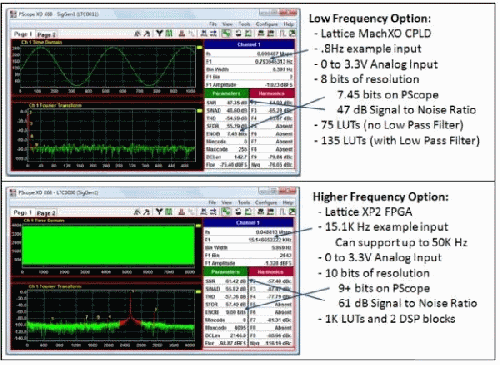
Task: Click Fourier transform spike in bottom window
Action: 131,308
